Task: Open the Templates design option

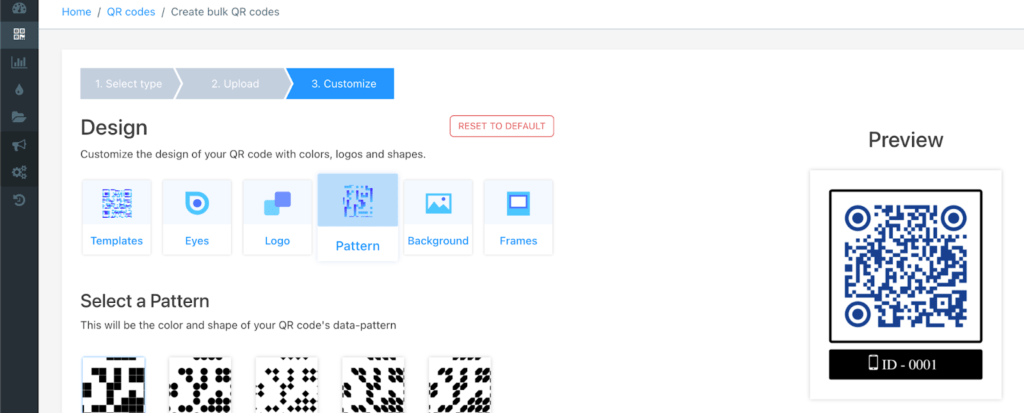Action: click(x=117, y=217)
